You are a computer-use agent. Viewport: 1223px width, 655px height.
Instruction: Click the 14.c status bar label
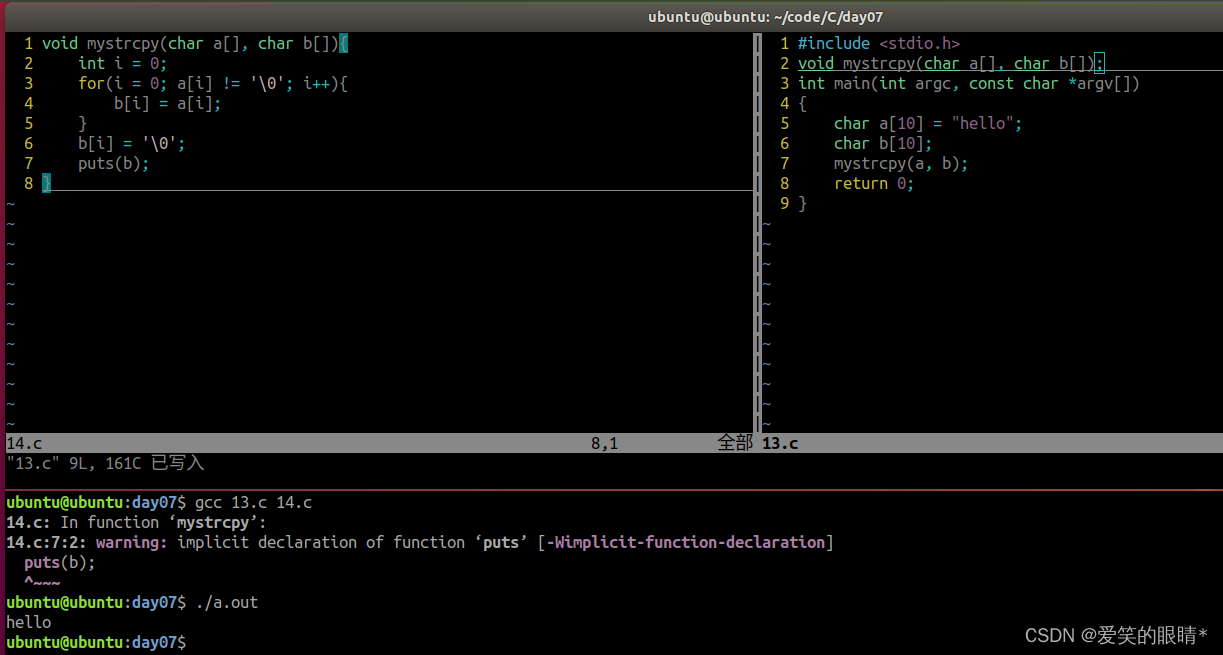click(x=22, y=443)
